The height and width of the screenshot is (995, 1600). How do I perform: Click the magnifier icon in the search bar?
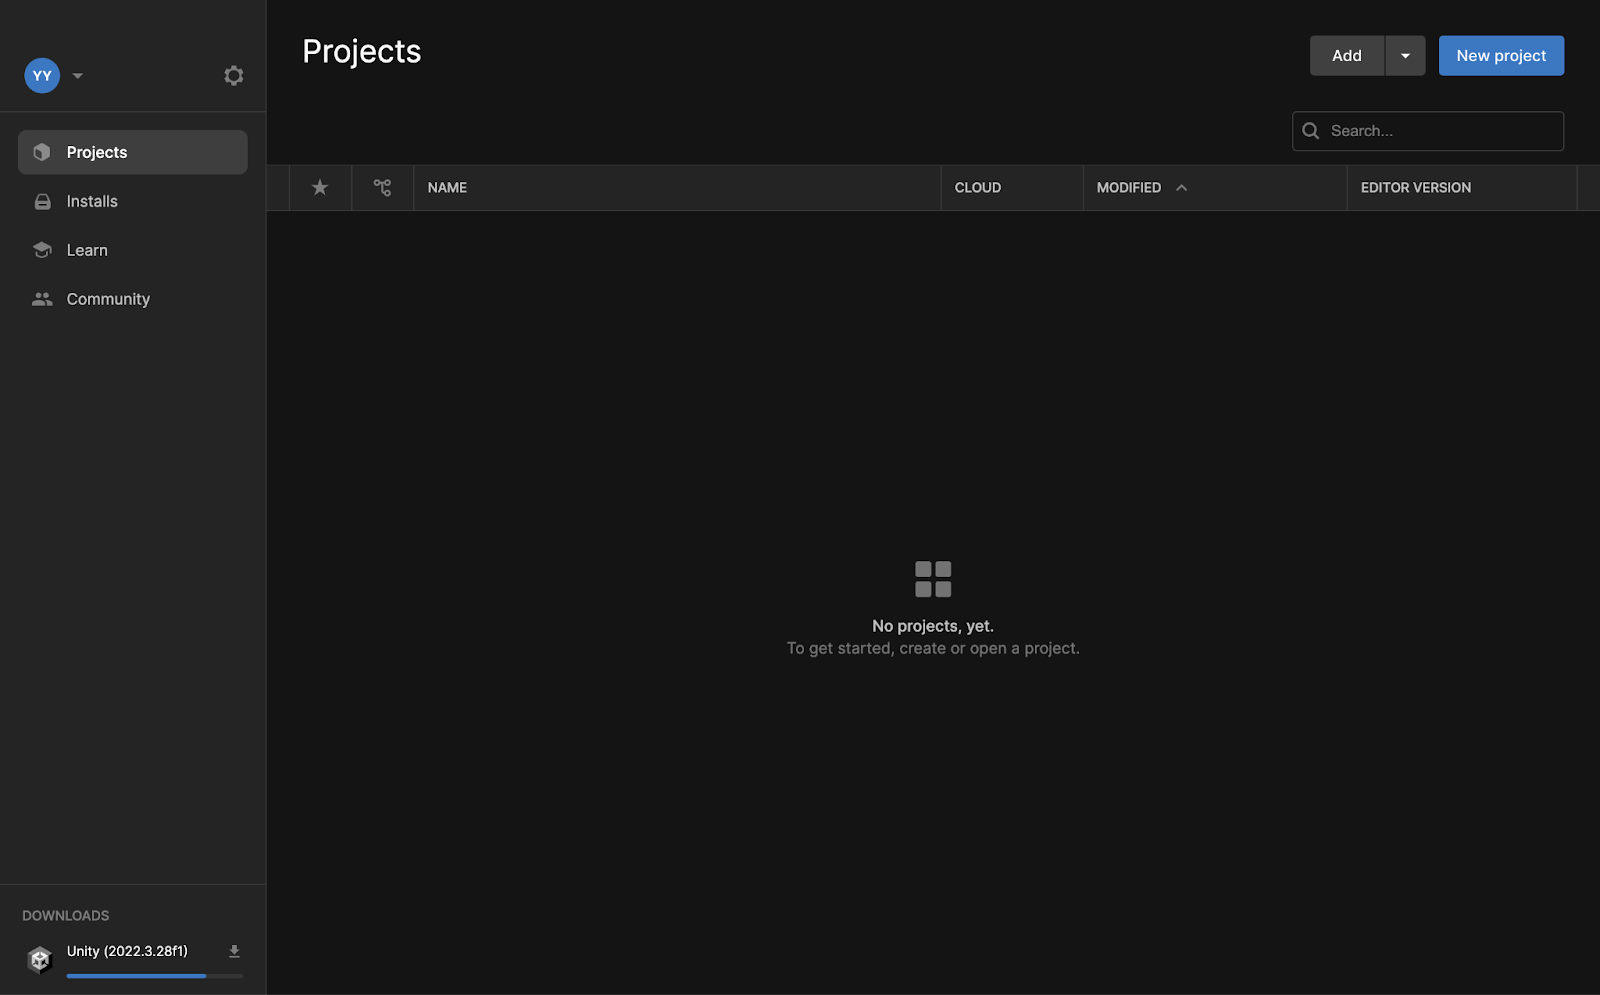[x=1310, y=130]
